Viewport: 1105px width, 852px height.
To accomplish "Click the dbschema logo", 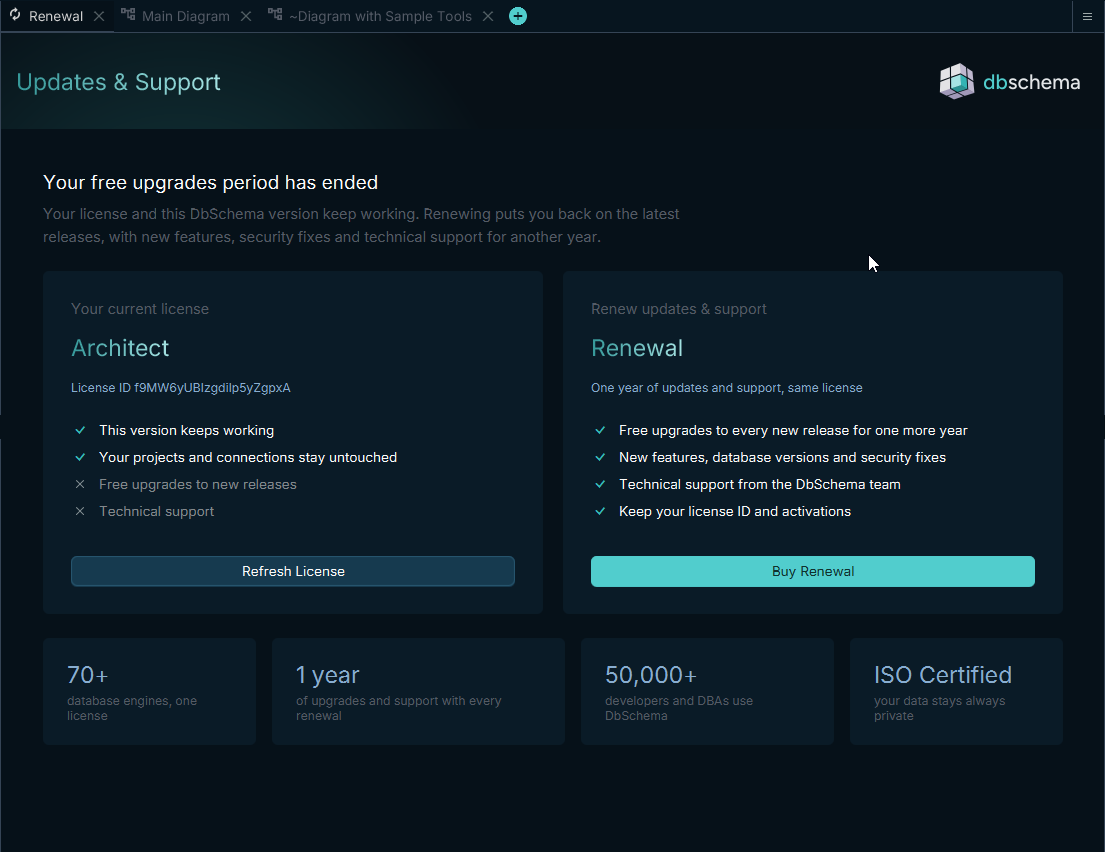I will 1010,82.
